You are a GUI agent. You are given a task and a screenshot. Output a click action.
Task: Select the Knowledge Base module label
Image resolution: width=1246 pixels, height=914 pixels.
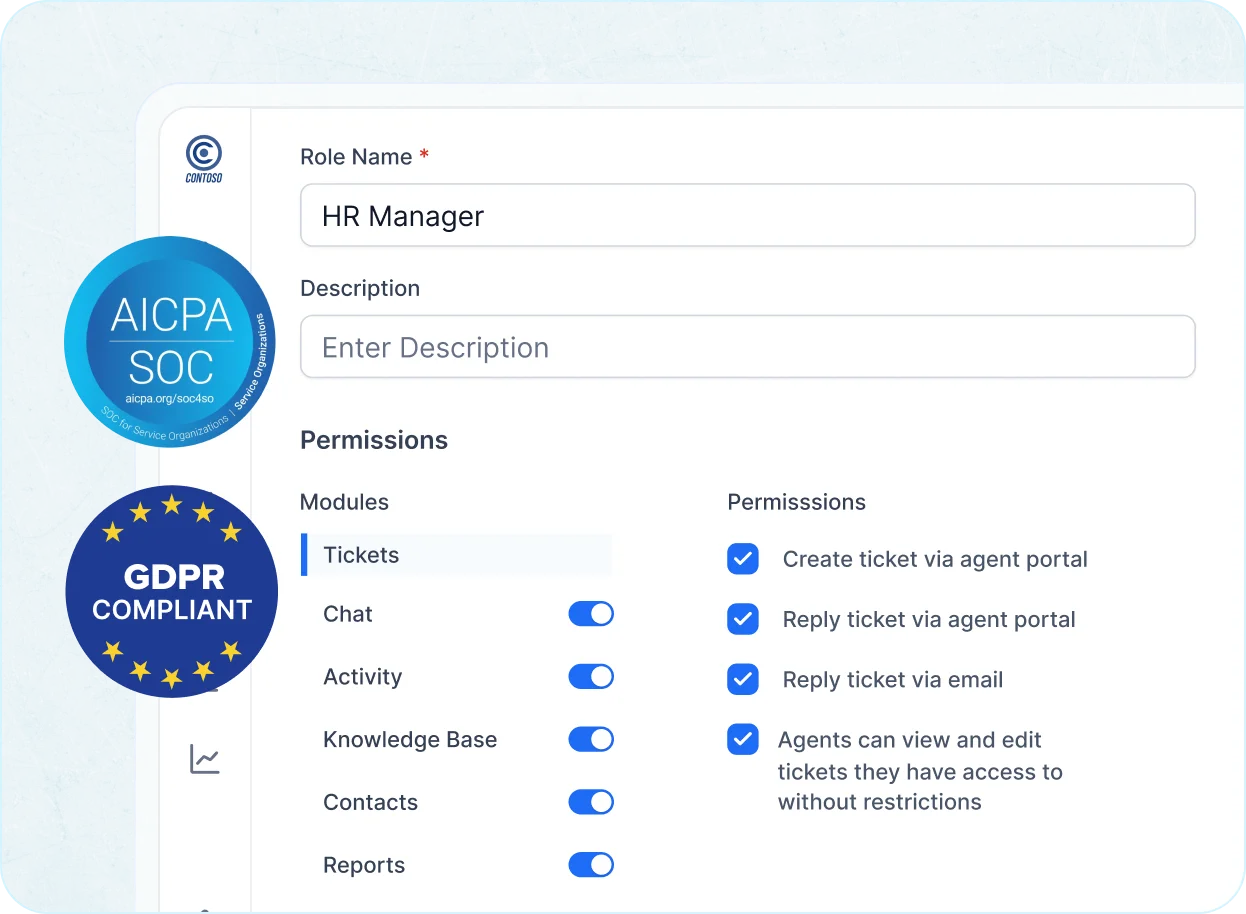click(410, 740)
